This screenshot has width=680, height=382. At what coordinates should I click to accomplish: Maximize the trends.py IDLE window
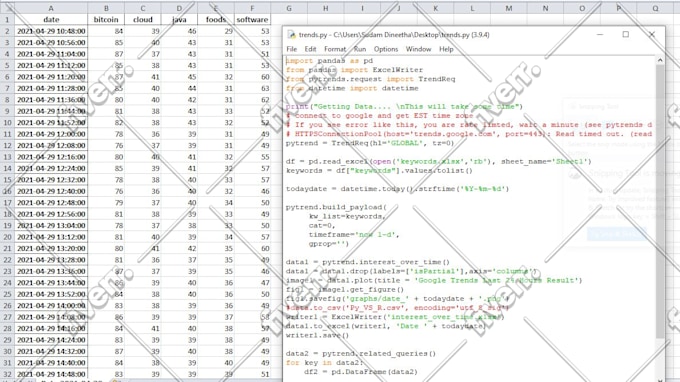pos(625,34)
